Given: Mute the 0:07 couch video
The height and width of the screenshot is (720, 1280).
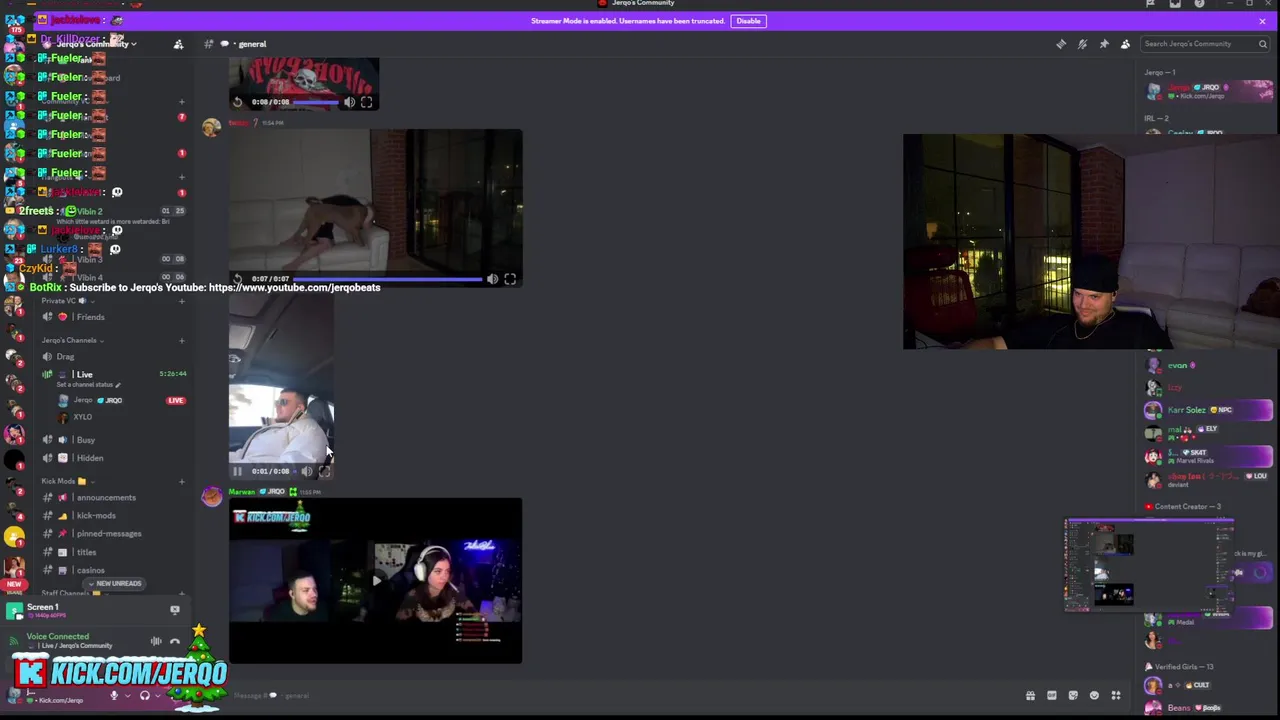Looking at the screenshot, I should [x=492, y=279].
